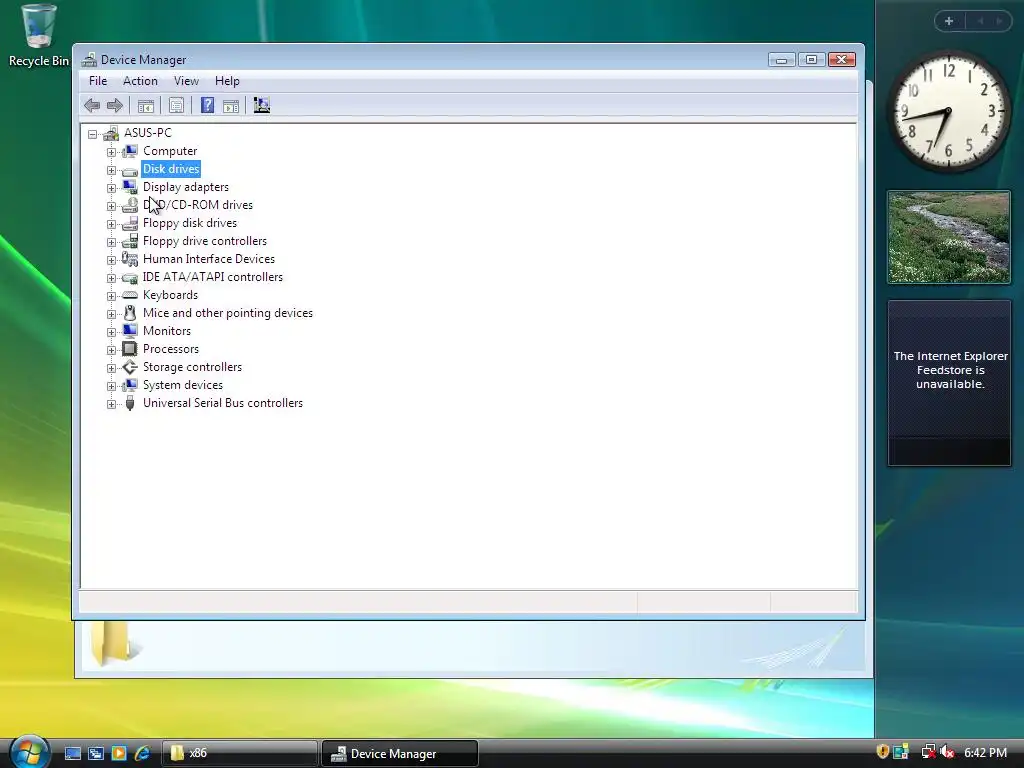Open Help with the blue question-mark icon

coord(207,105)
